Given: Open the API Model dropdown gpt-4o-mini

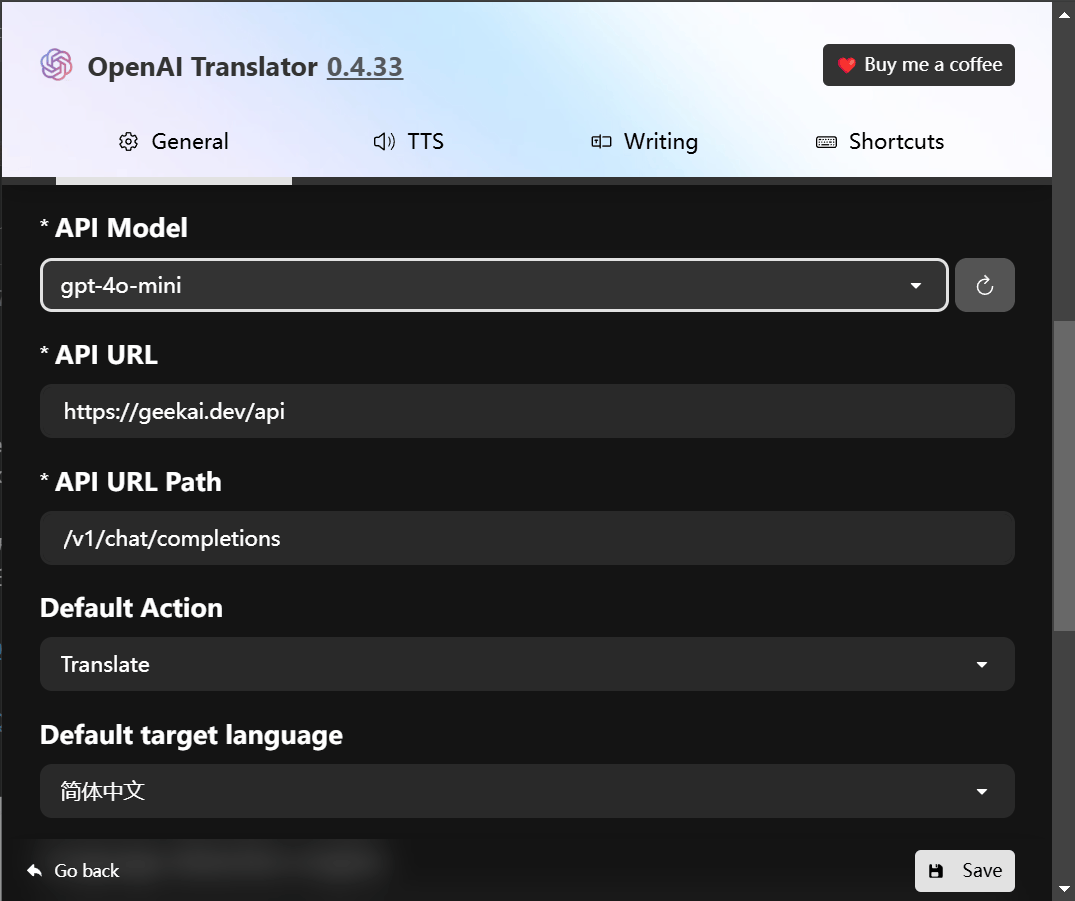Looking at the screenshot, I should pos(494,285).
